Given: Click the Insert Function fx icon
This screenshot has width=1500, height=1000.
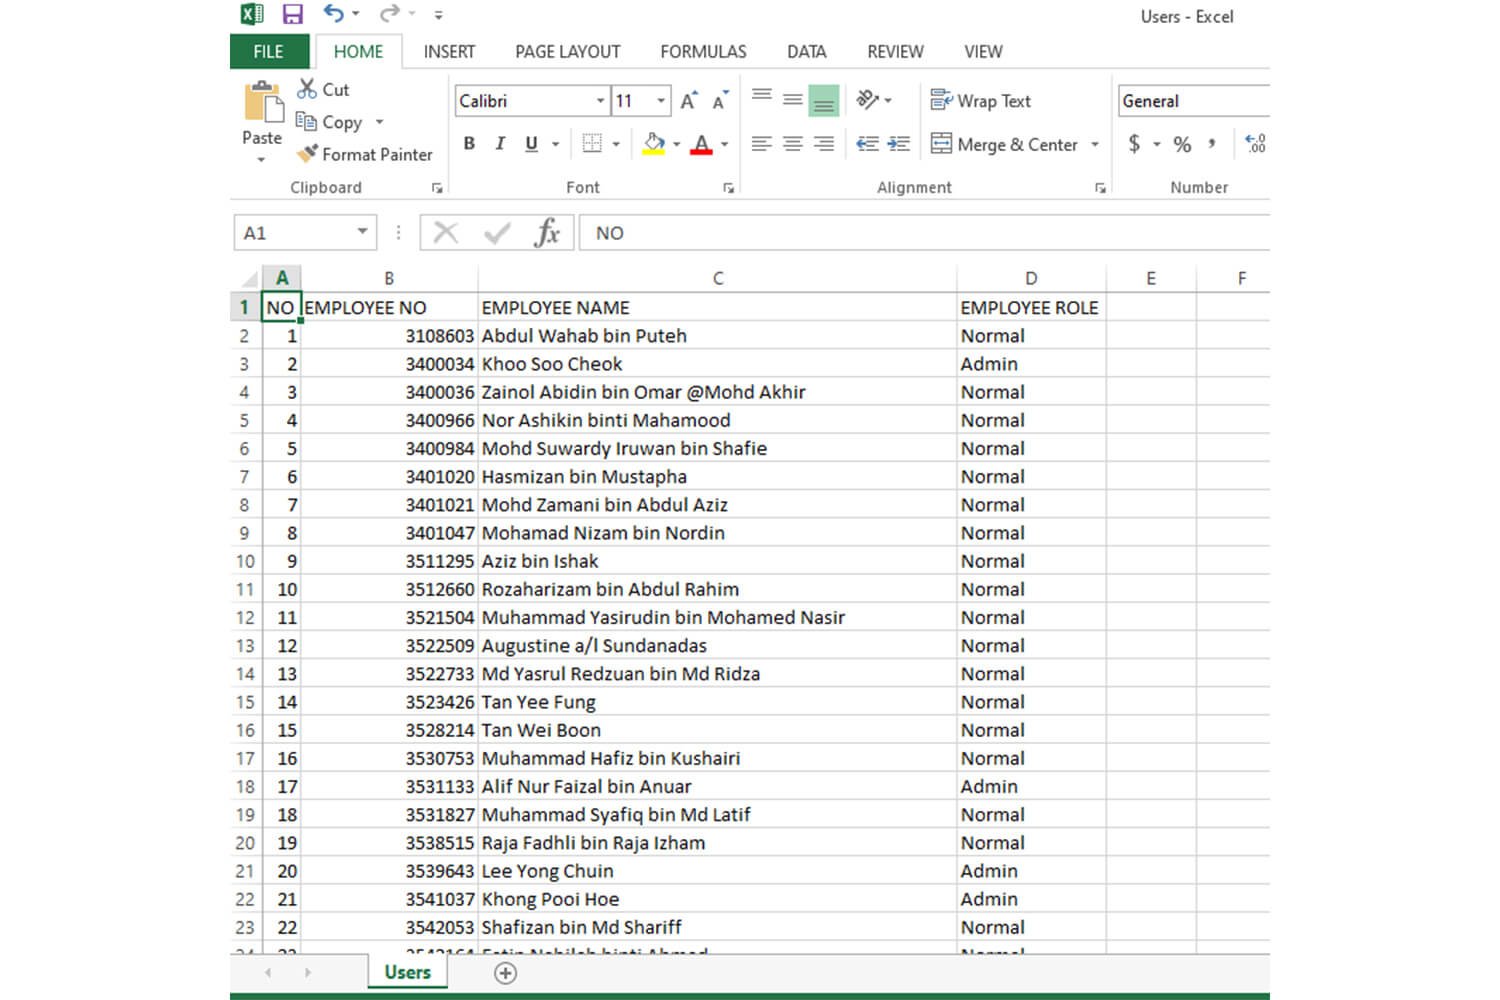Looking at the screenshot, I should coord(546,233).
